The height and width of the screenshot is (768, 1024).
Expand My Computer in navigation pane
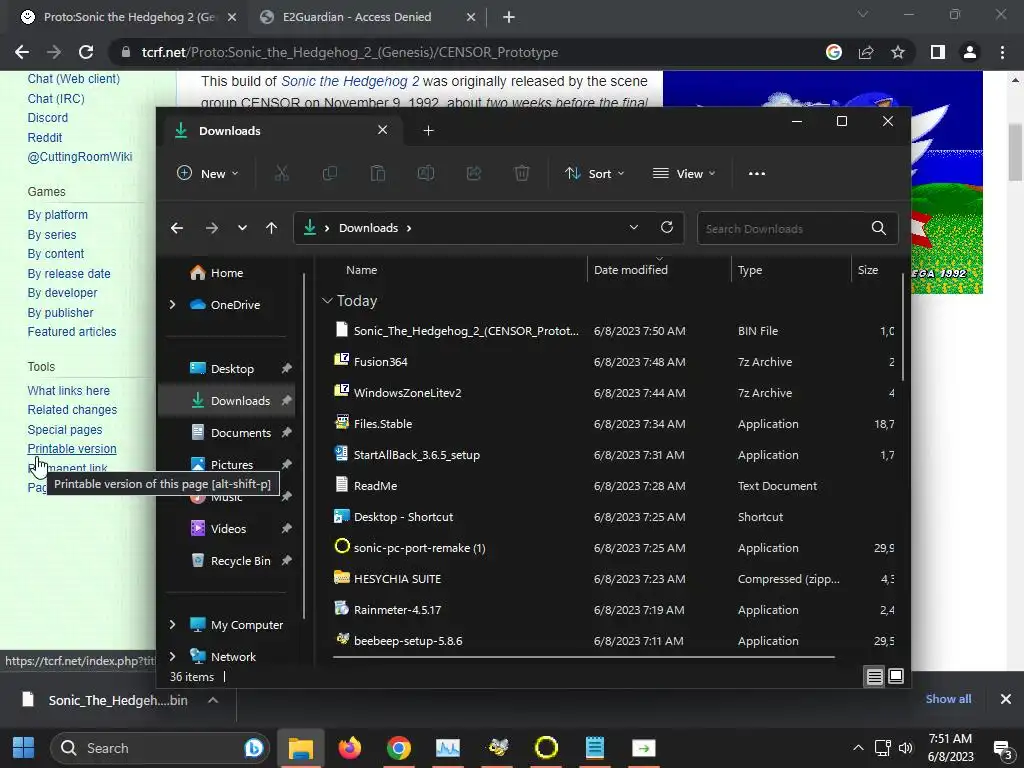coord(172,624)
